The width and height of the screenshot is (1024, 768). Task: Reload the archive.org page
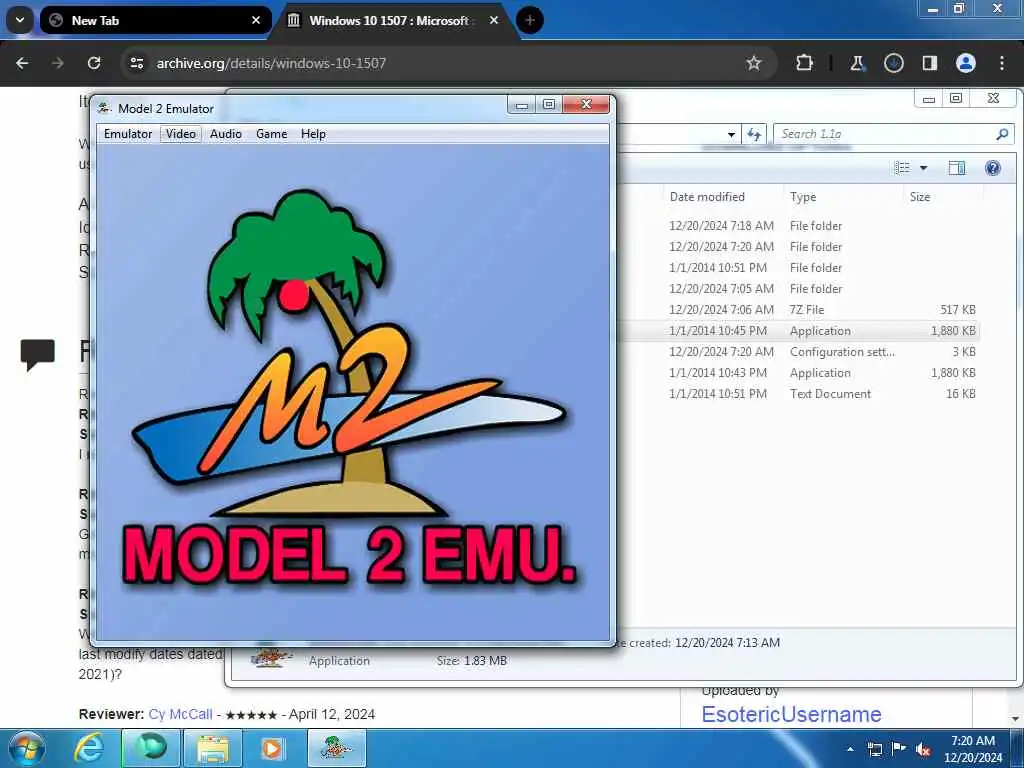94,63
